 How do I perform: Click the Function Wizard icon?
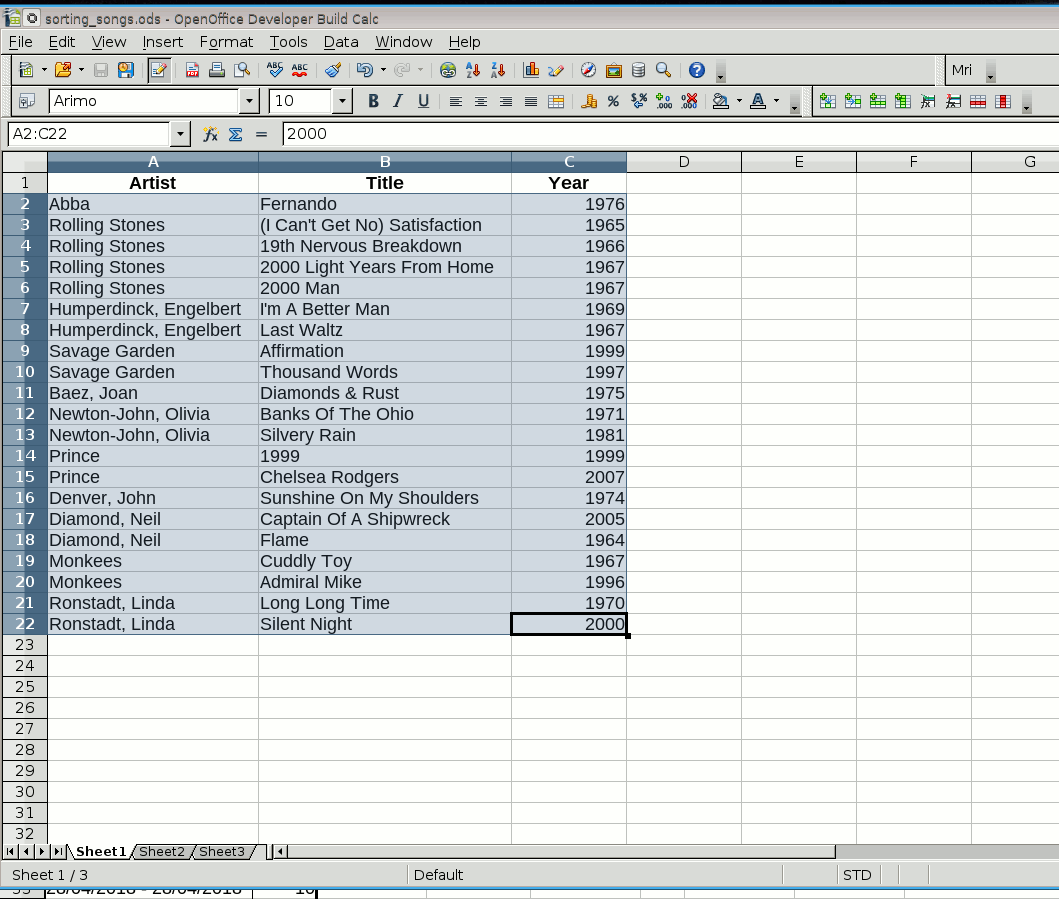210,134
